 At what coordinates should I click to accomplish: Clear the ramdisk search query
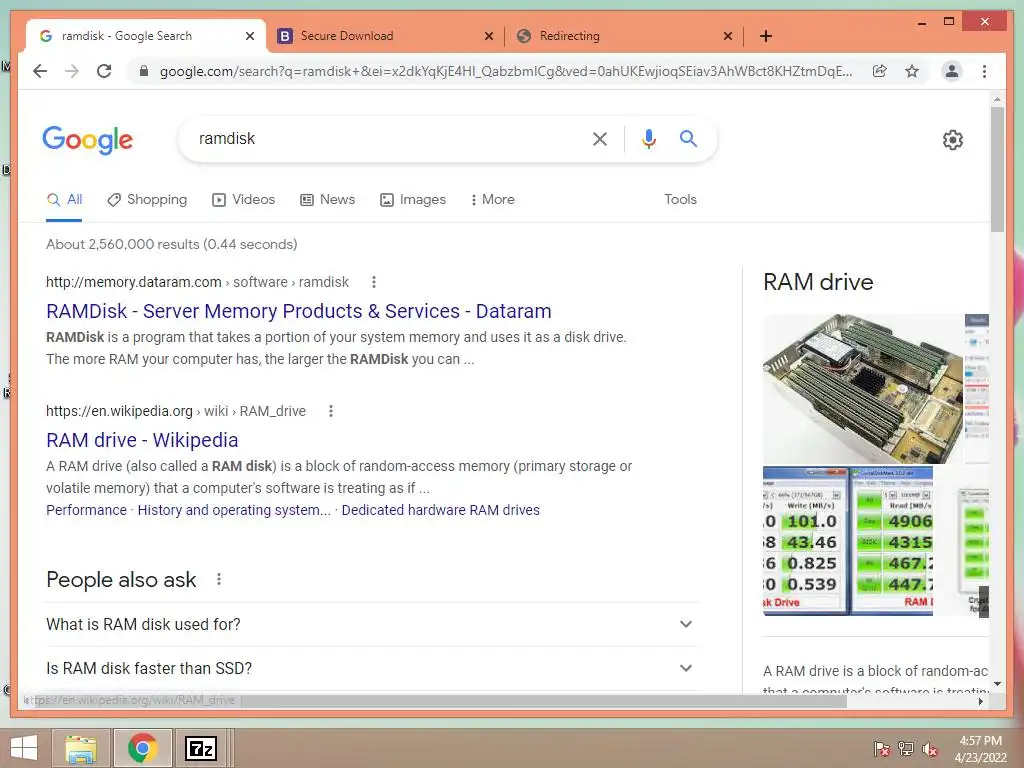pyautogui.click(x=600, y=138)
